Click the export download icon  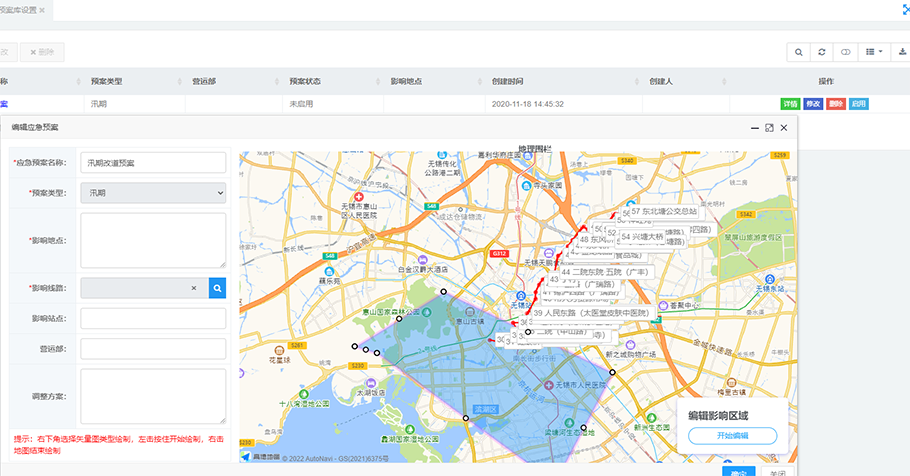click(902, 51)
